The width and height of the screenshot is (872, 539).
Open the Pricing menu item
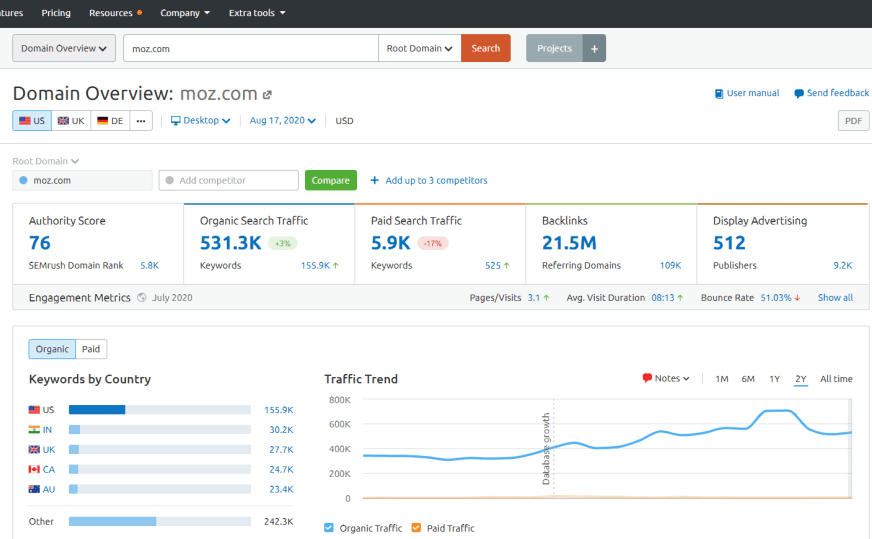(56, 13)
